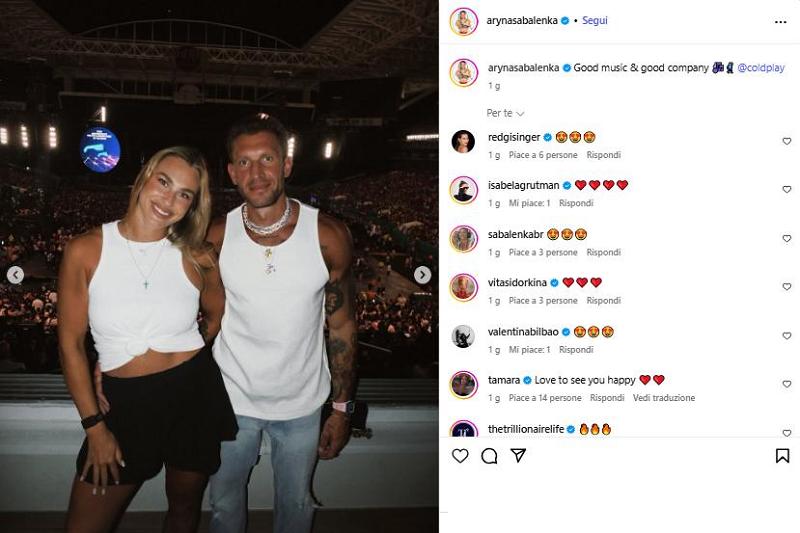Expand the 'Per te' comment sorting dropdown
The width and height of the screenshot is (800, 533).
click(506, 114)
